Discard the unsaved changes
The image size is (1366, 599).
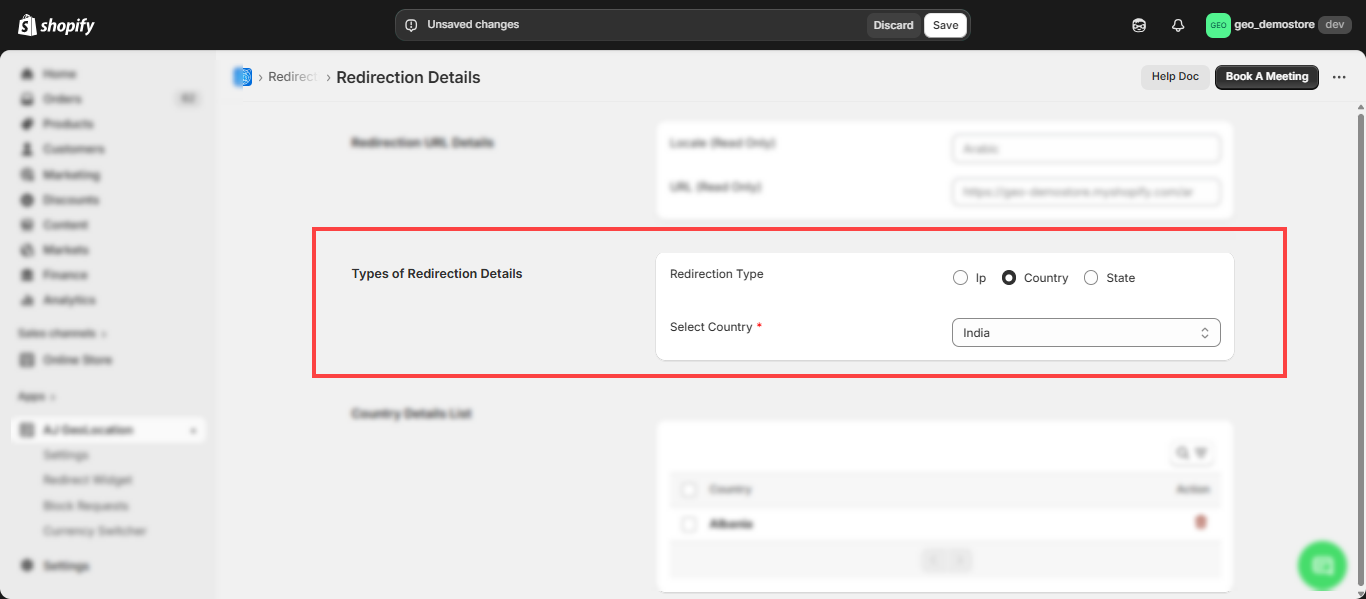pyautogui.click(x=893, y=25)
